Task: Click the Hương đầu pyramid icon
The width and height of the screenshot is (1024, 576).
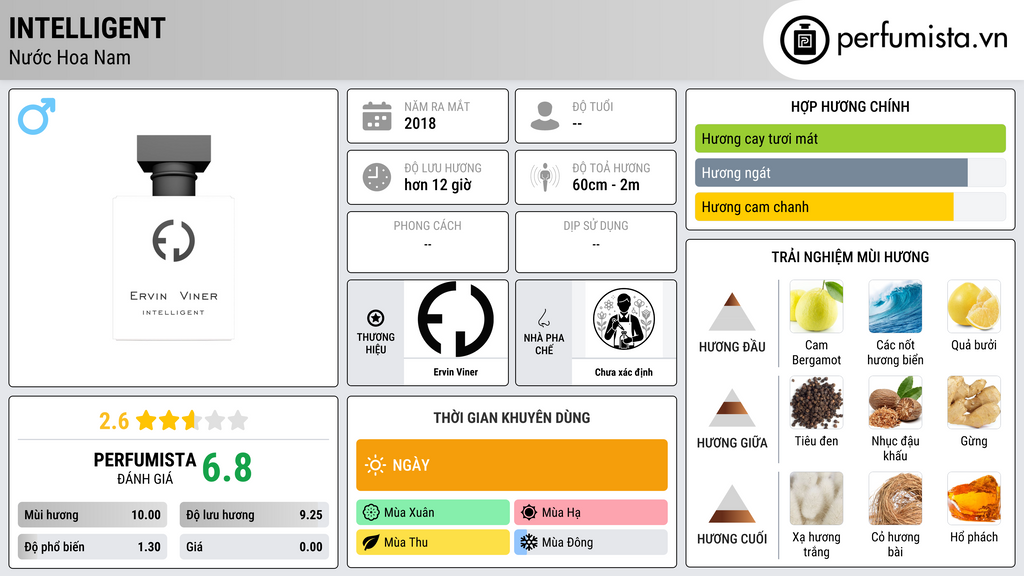Action: (x=731, y=312)
